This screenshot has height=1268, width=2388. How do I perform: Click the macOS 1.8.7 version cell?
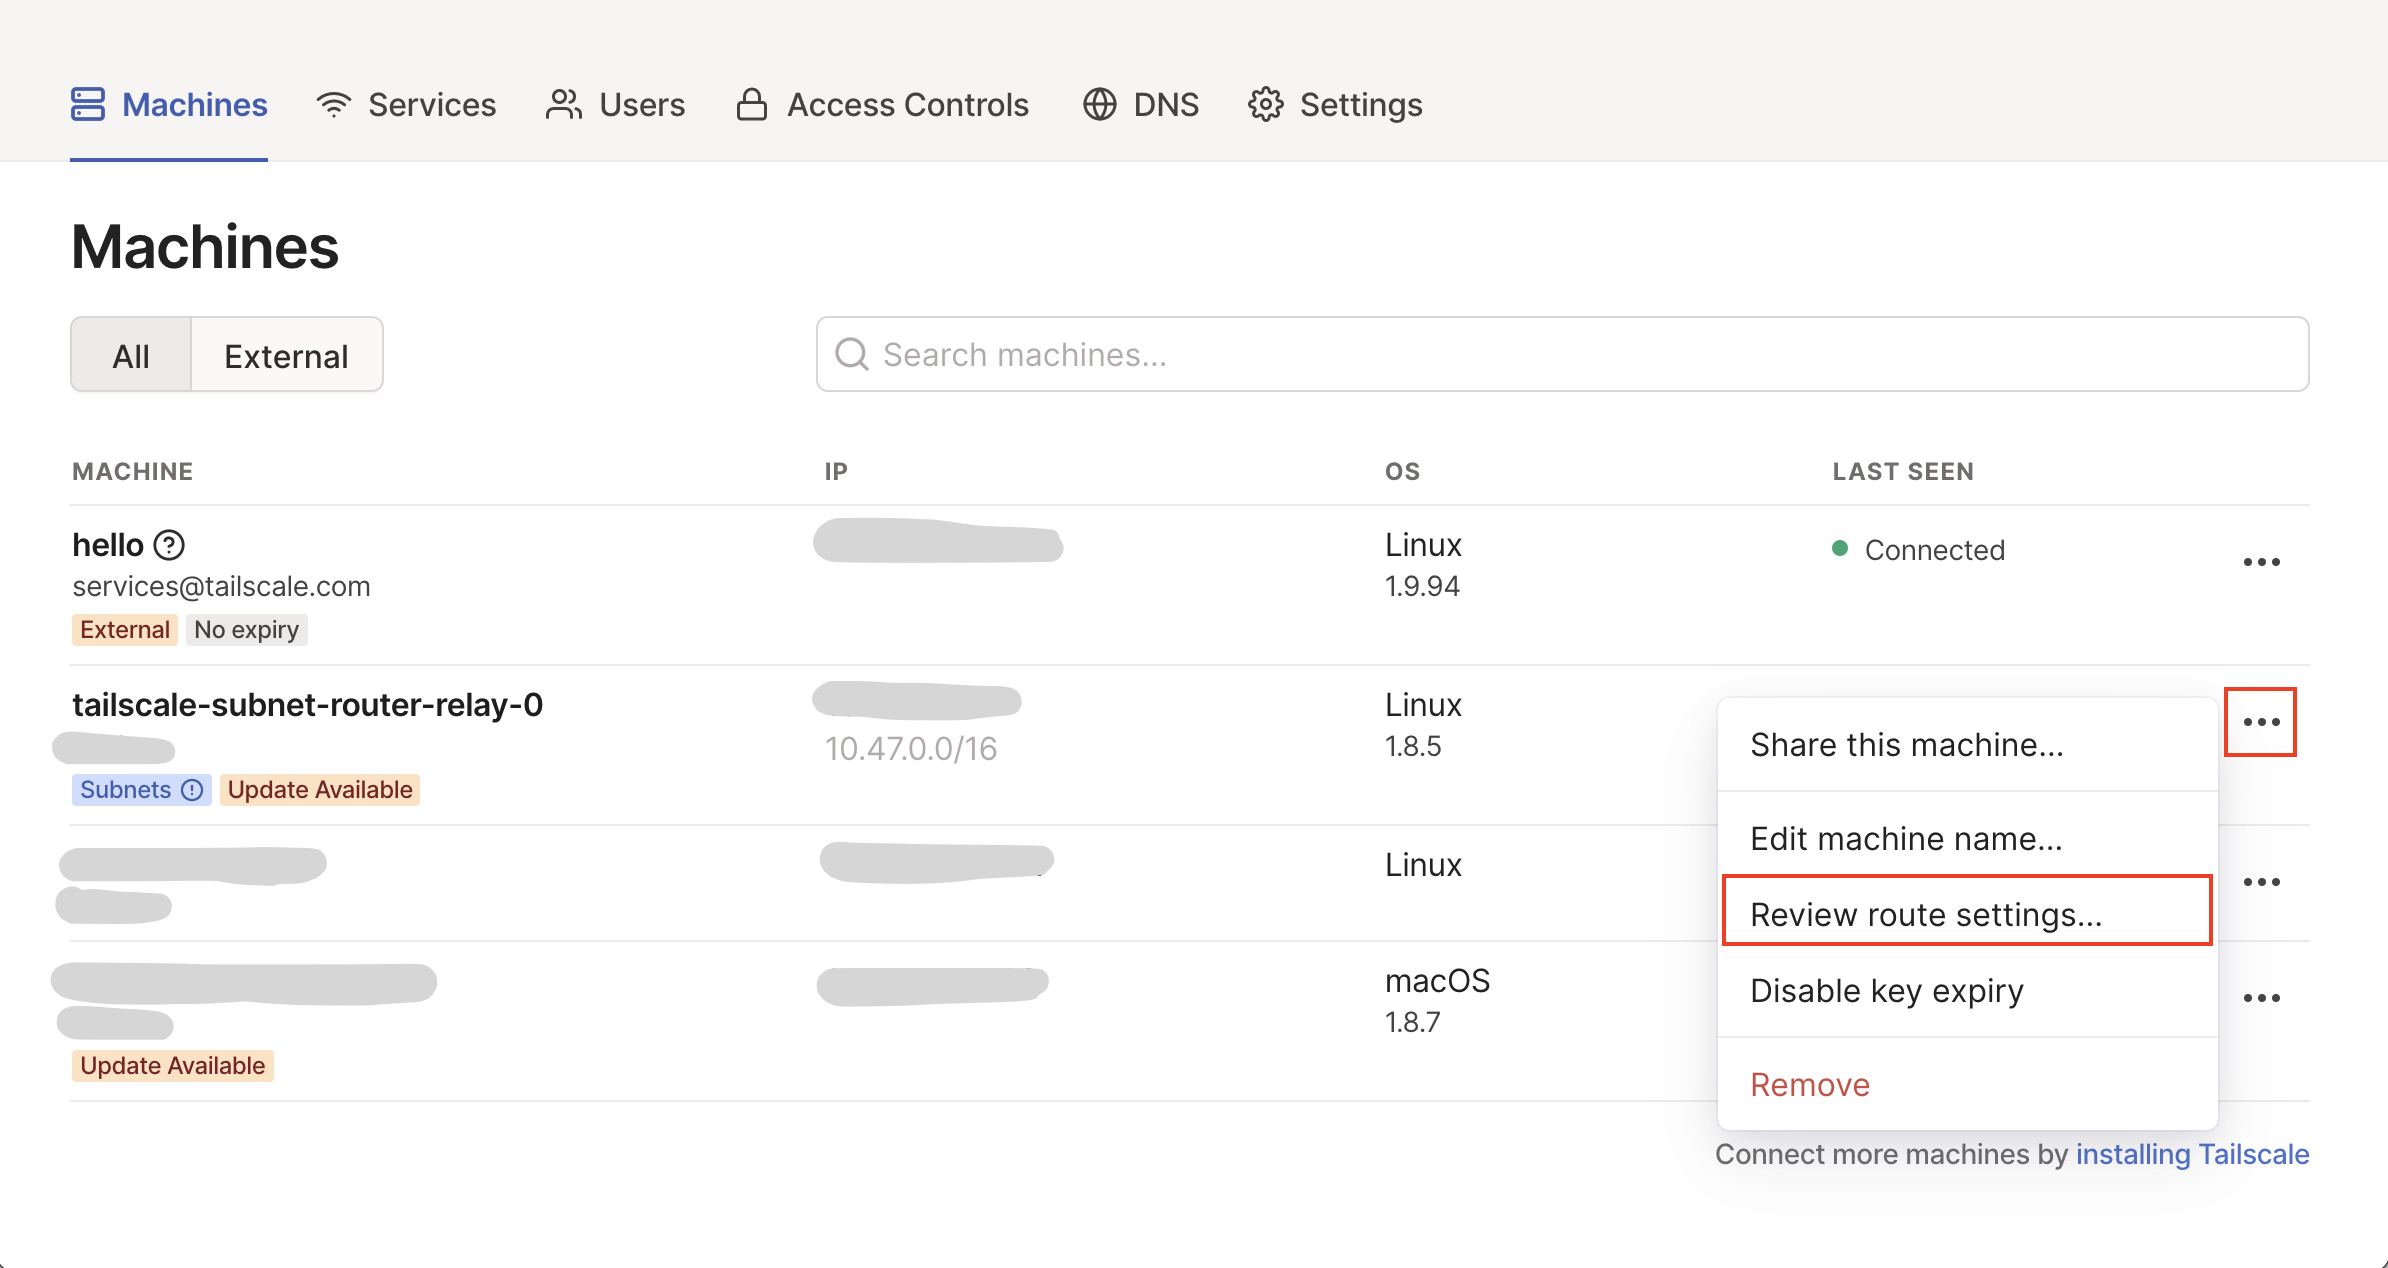1437,1000
